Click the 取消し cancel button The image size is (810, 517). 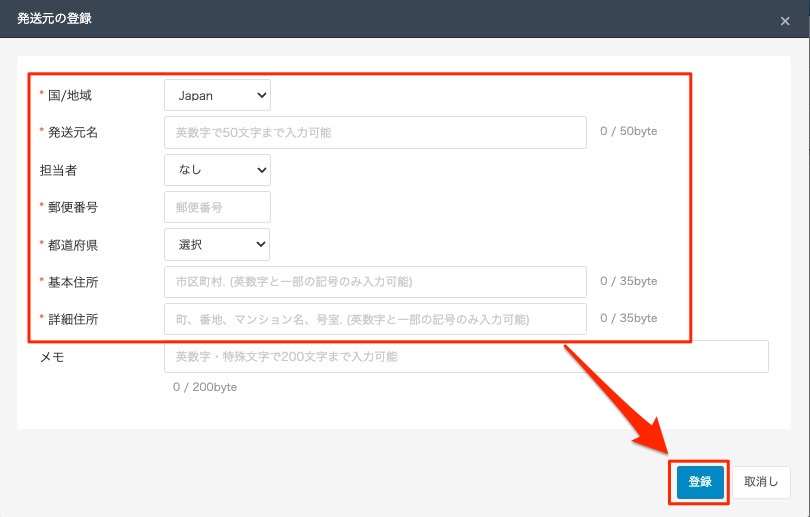[762, 482]
